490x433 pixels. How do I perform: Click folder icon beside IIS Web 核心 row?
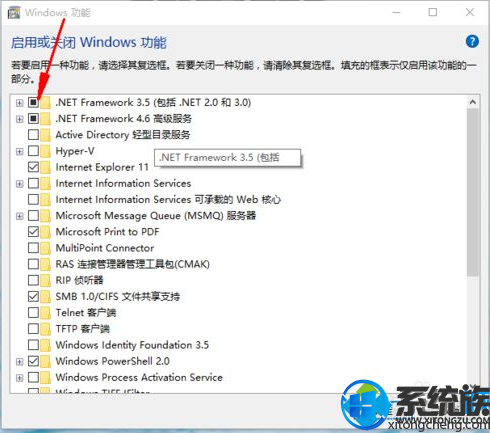[46, 199]
